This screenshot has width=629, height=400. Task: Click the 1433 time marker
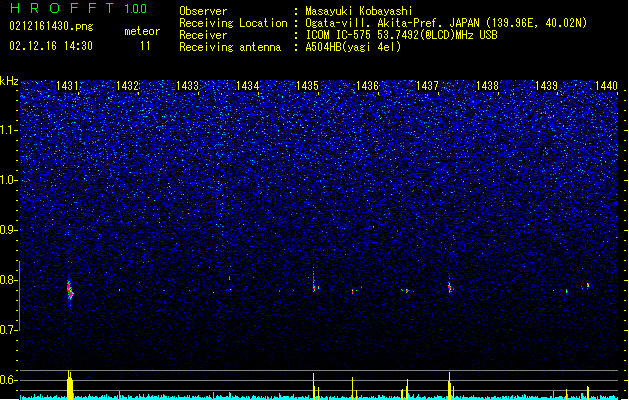click(x=187, y=86)
